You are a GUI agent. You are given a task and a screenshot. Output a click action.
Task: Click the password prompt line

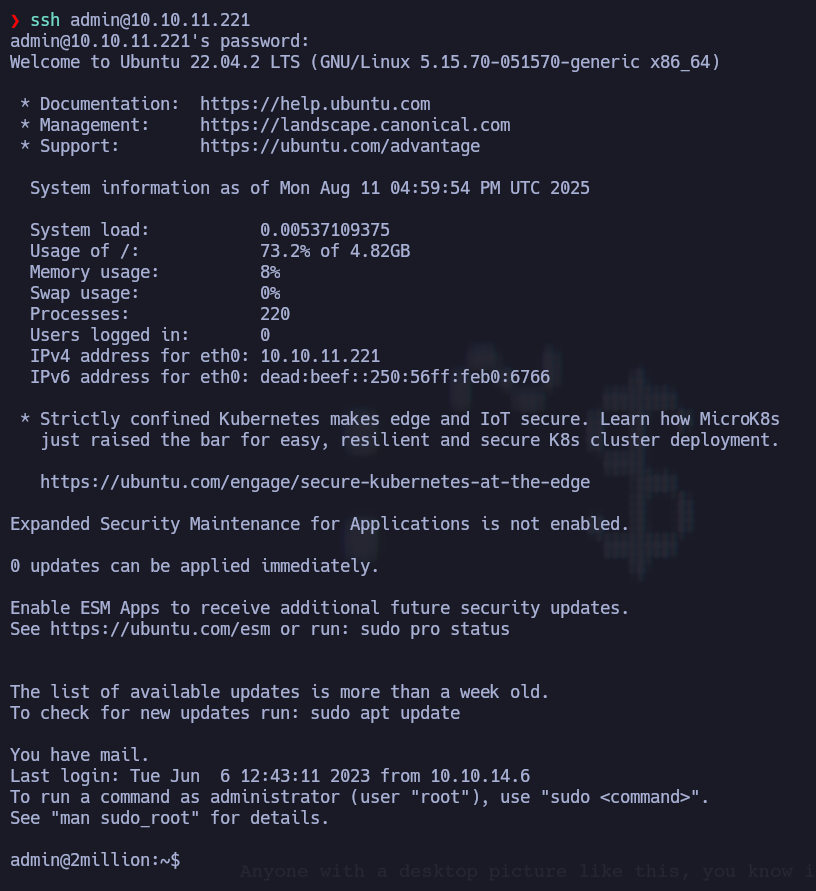[x=160, y=41]
